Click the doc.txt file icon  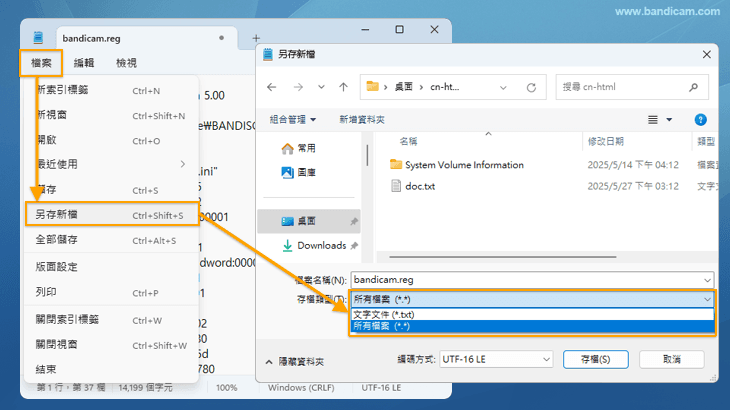pyautogui.click(x=396, y=186)
